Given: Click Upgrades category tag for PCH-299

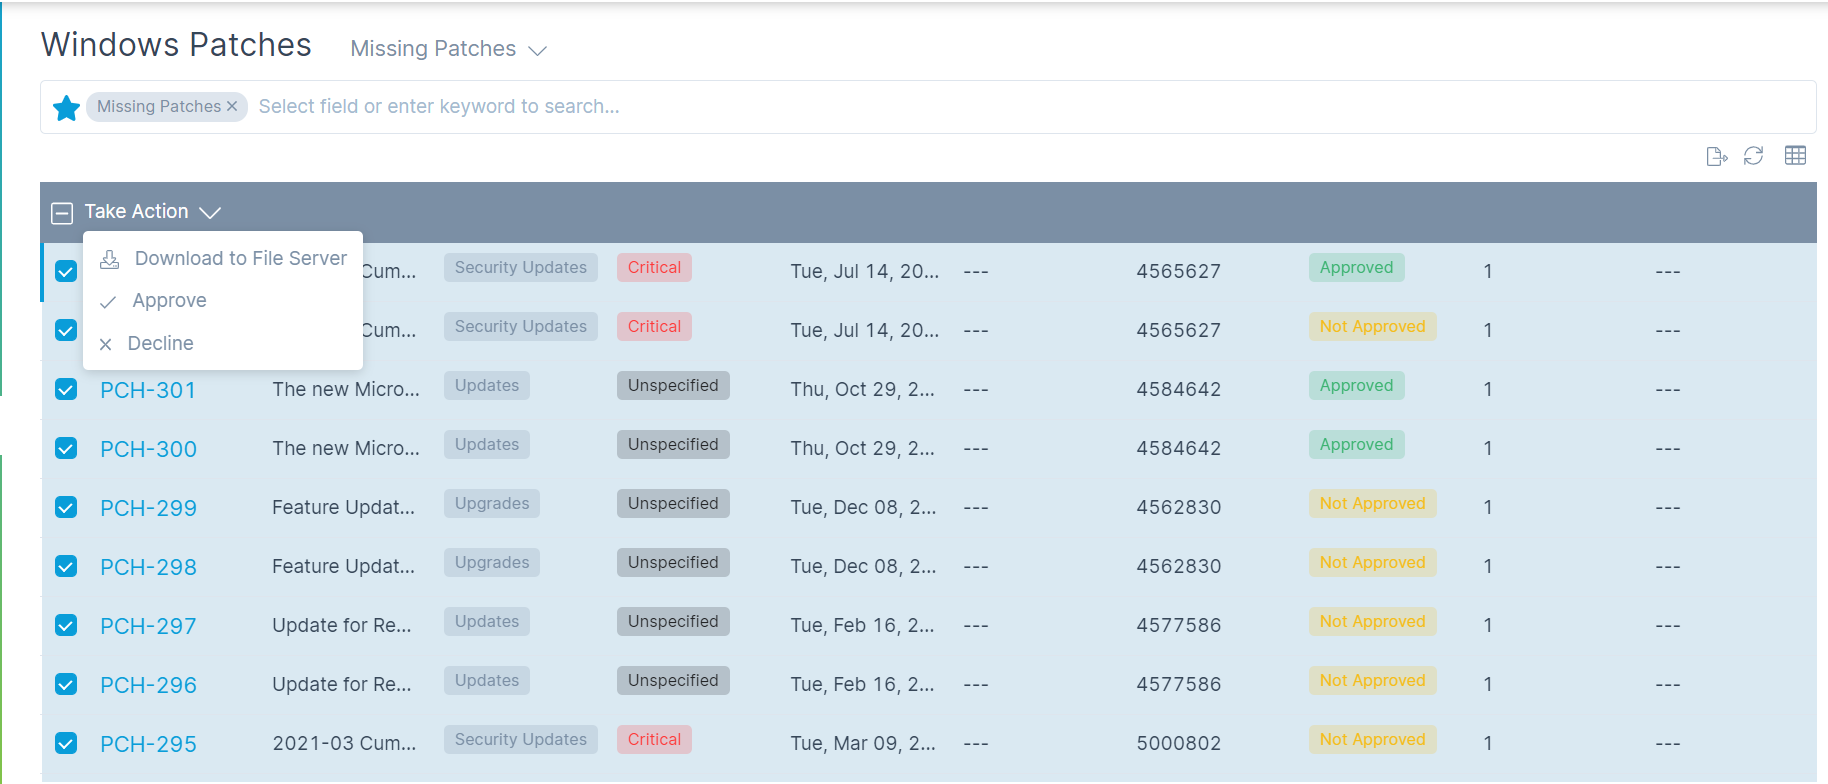Looking at the screenshot, I should [492, 504].
